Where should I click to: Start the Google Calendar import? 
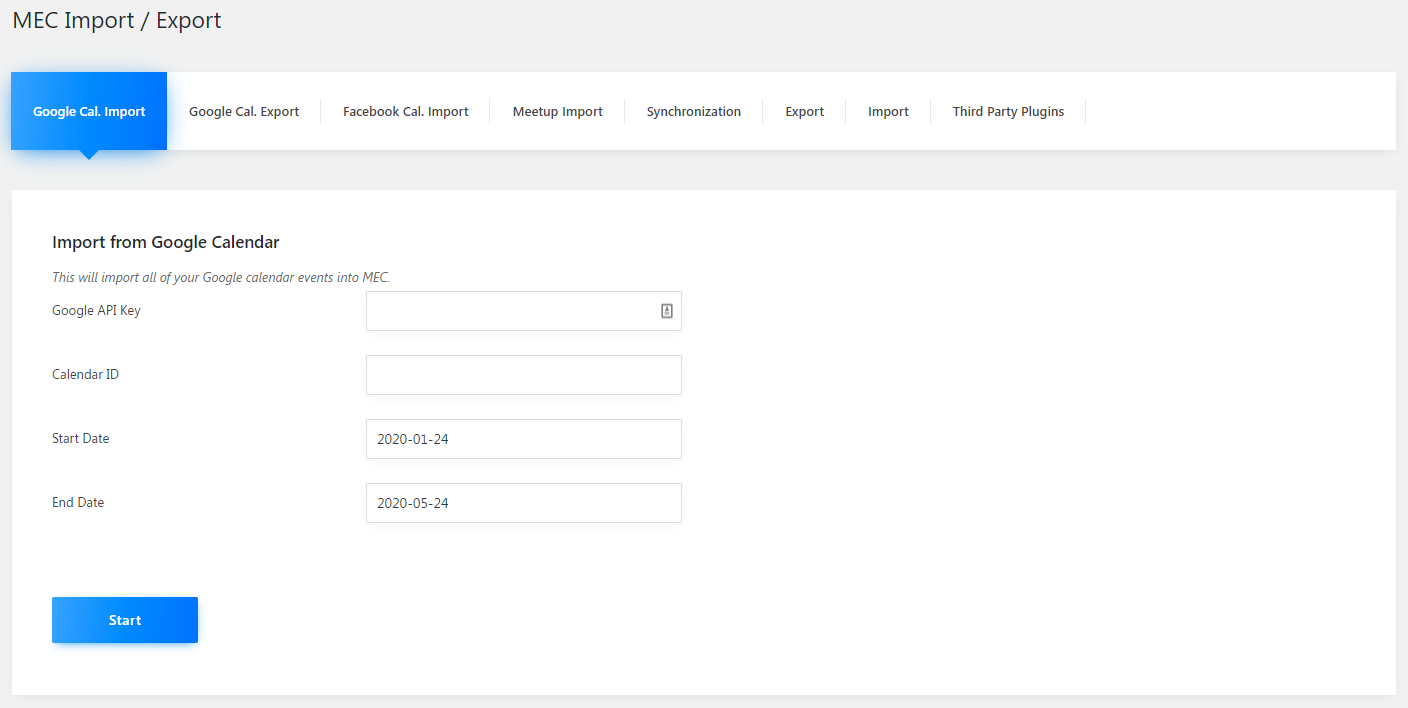125,620
